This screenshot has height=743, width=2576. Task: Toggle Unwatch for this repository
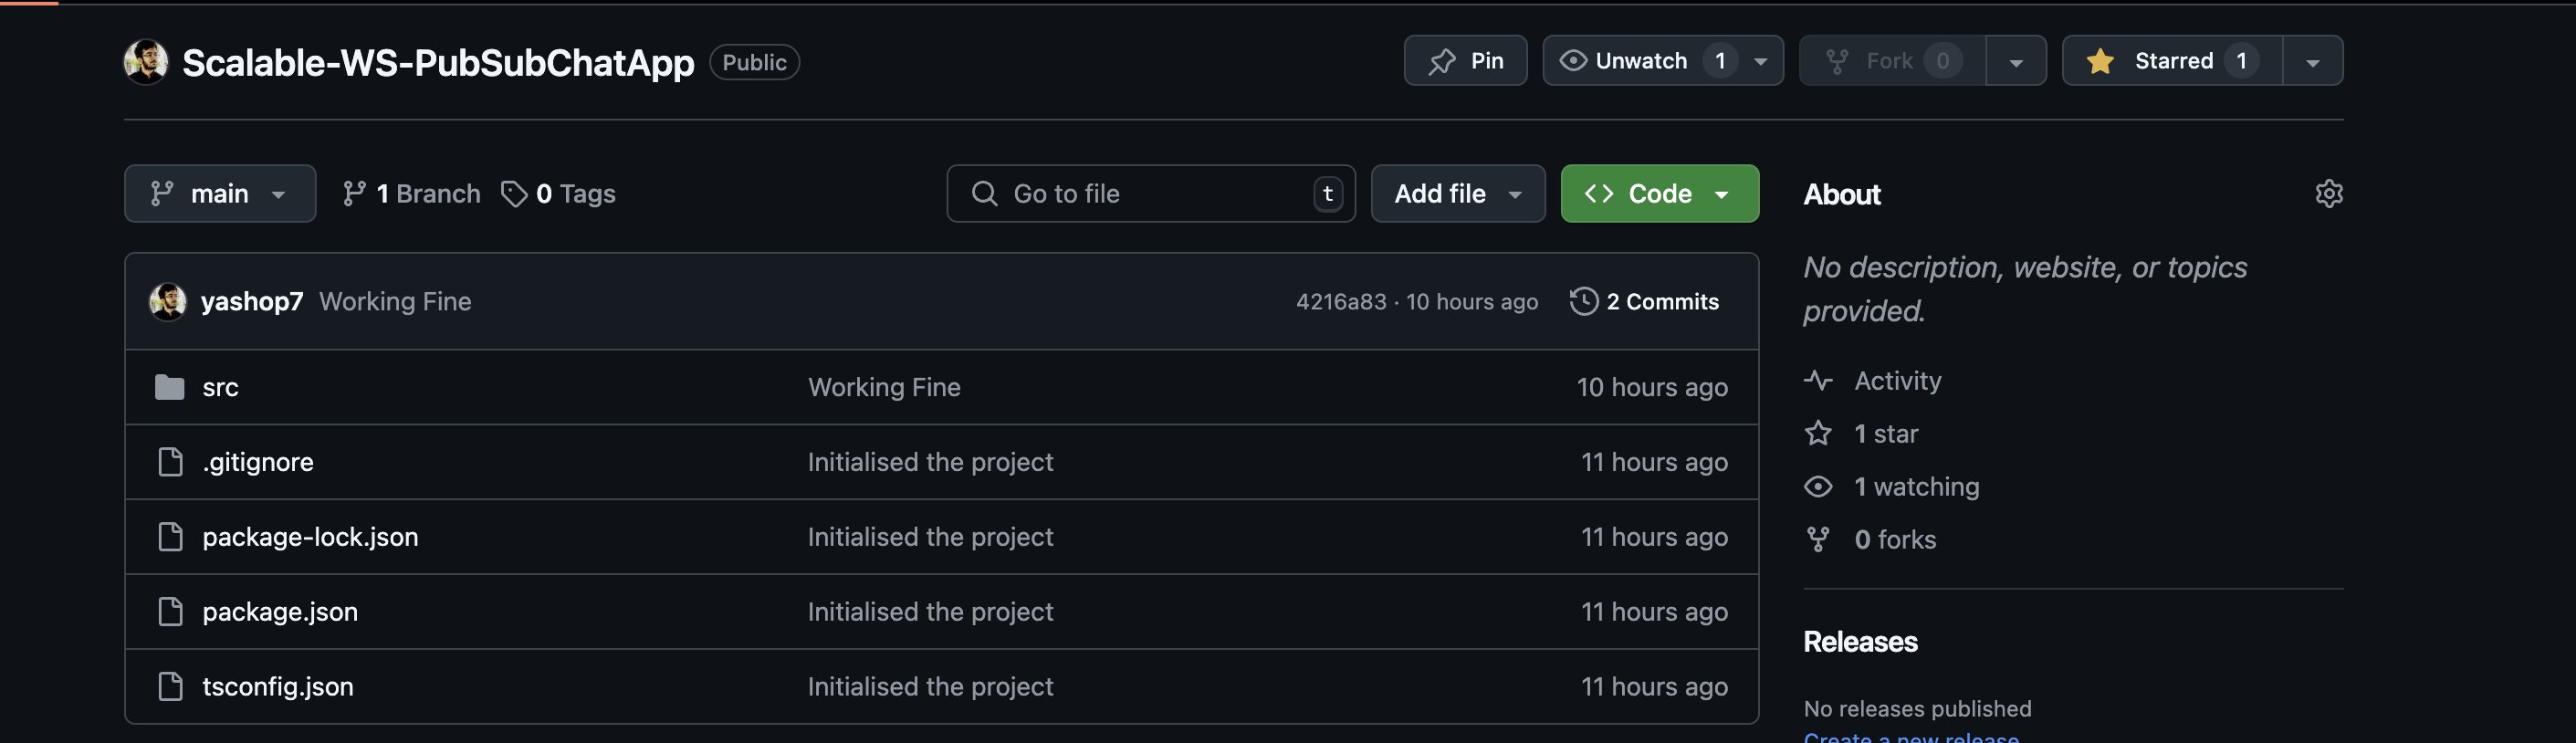coord(1642,61)
